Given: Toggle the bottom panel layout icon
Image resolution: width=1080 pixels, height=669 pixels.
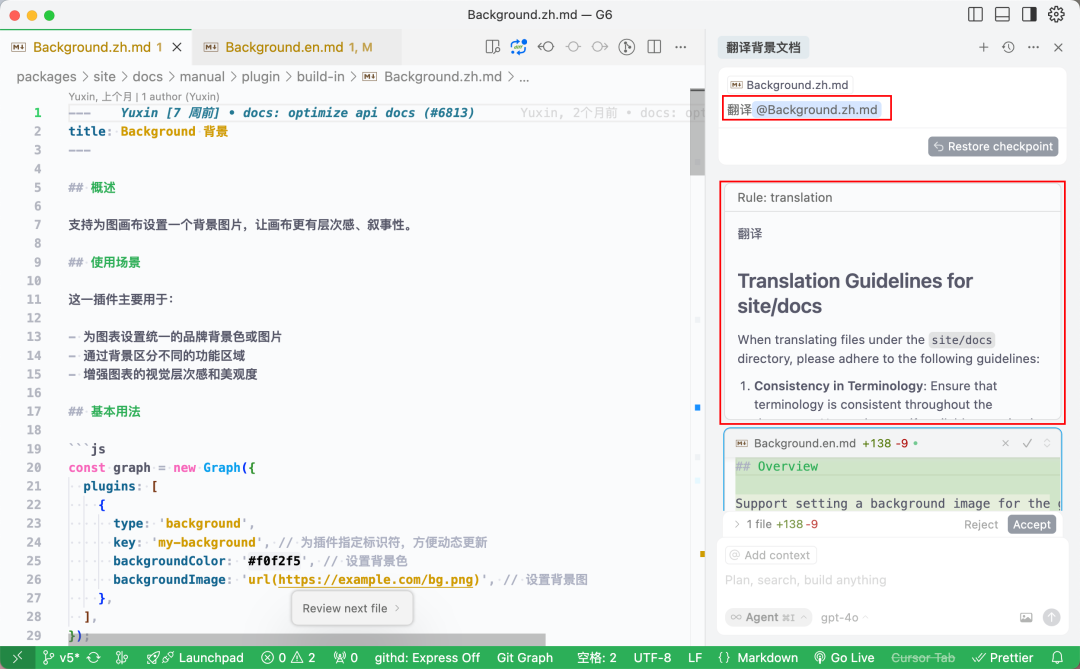Looking at the screenshot, I should click(x=1003, y=14).
